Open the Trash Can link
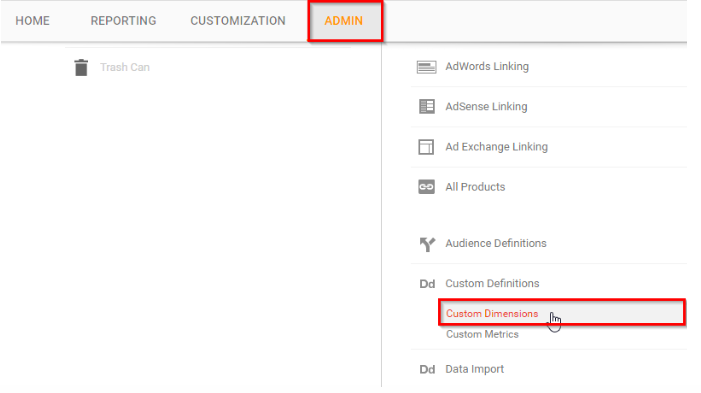This screenshot has height=393, width=701. coord(125,68)
